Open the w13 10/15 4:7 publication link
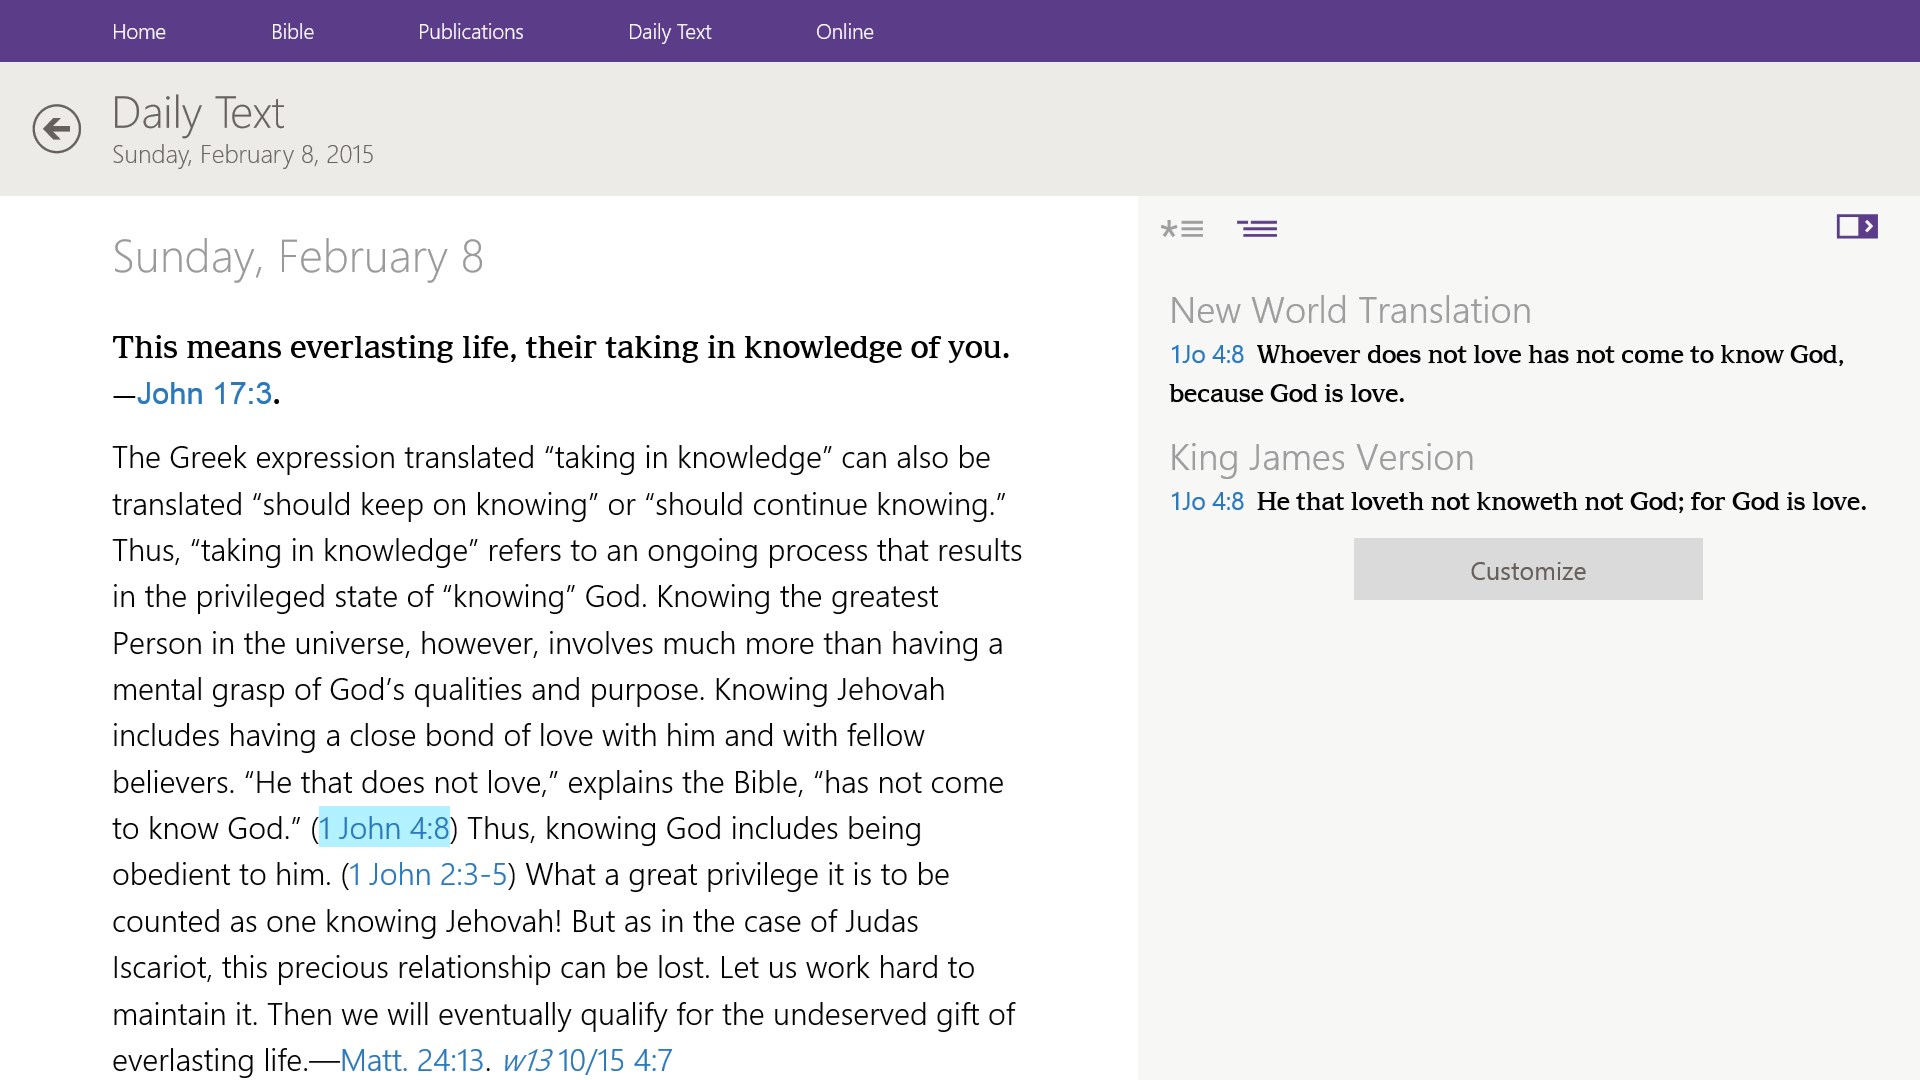Viewport: 1920px width, 1080px height. coord(590,1060)
